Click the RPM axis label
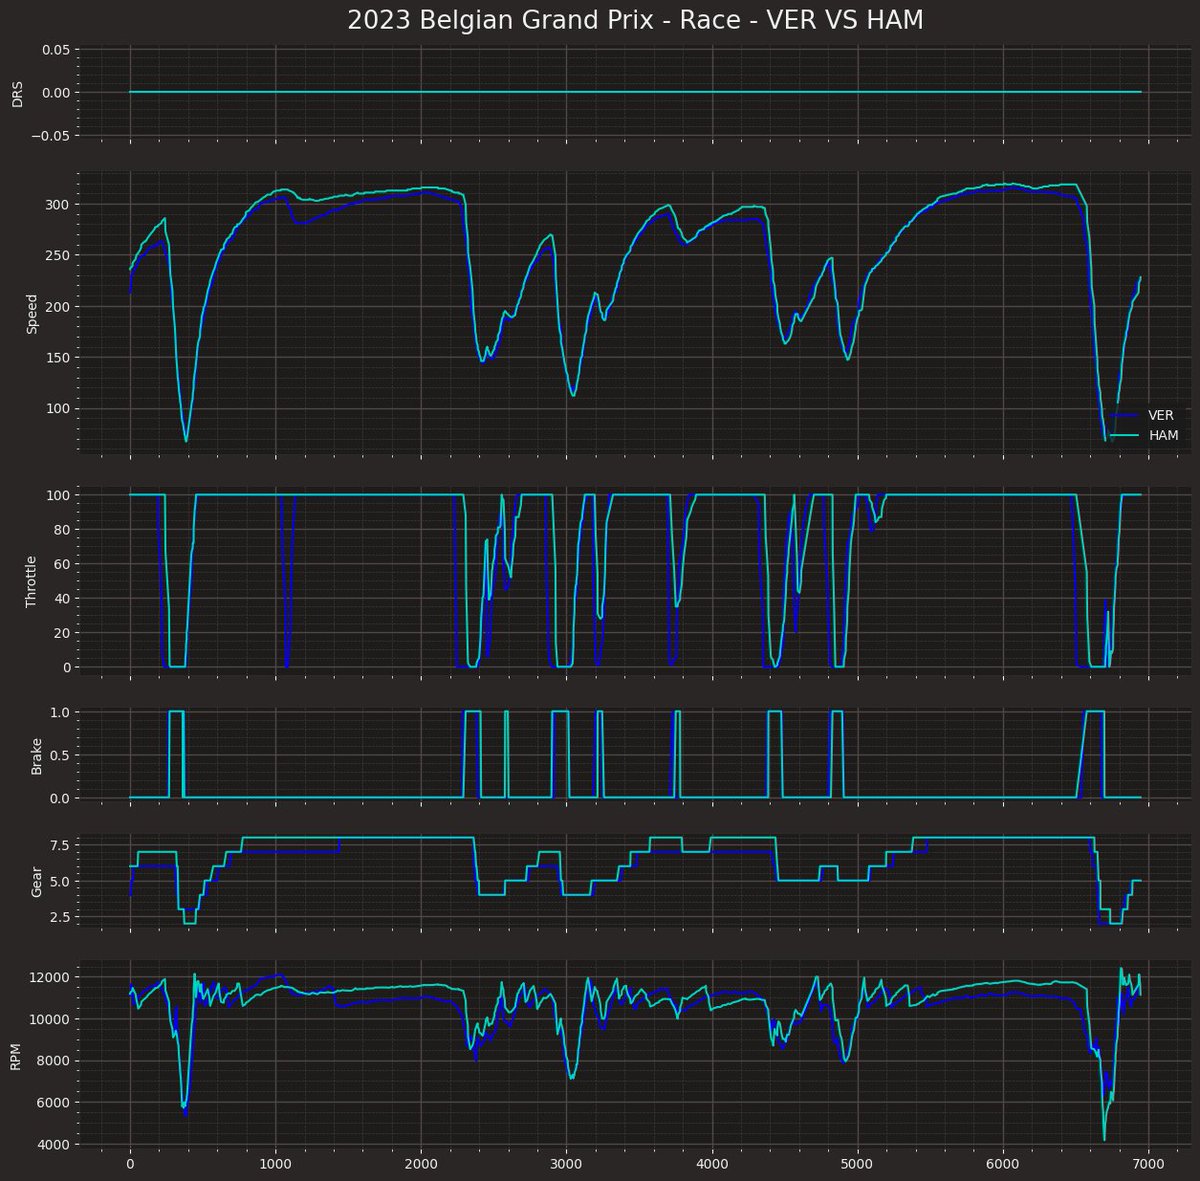 pos(17,1055)
